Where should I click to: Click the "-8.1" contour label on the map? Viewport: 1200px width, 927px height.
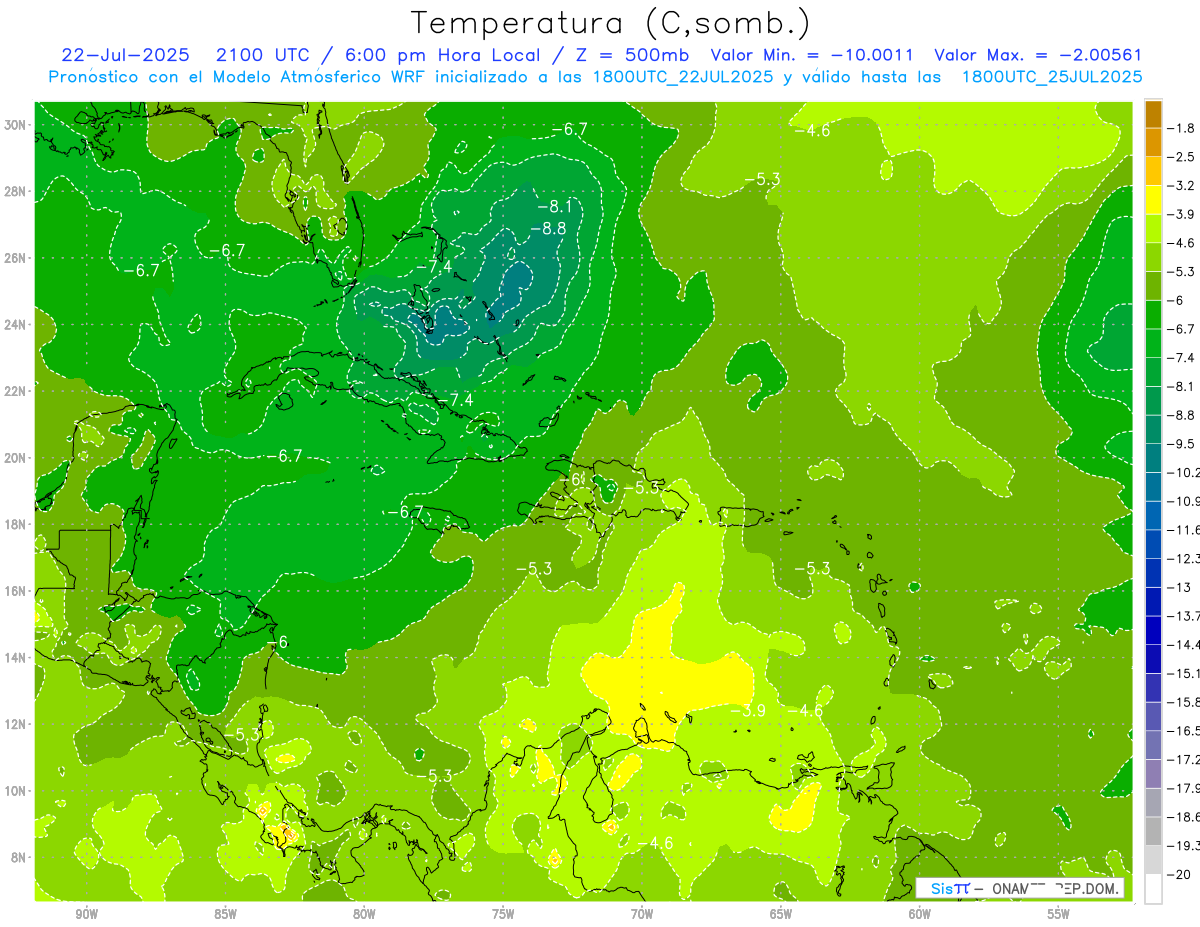pos(554,207)
